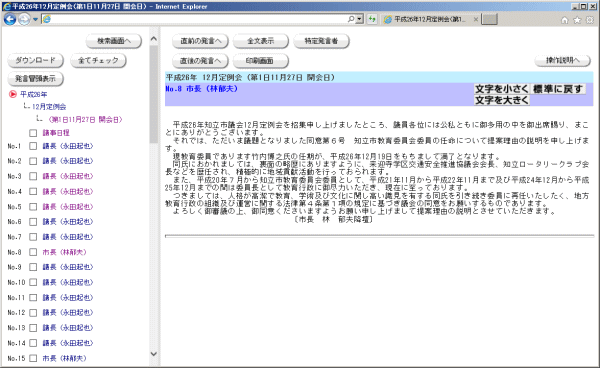Open No.14 議長(永田起也) statement link
The width and height of the screenshot is (600, 368).
[x=68, y=343]
